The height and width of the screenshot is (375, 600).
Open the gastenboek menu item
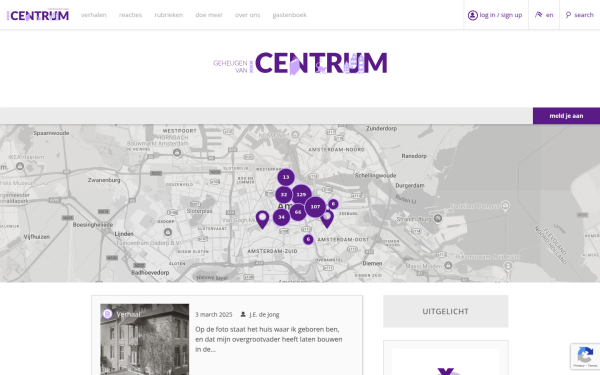click(290, 15)
